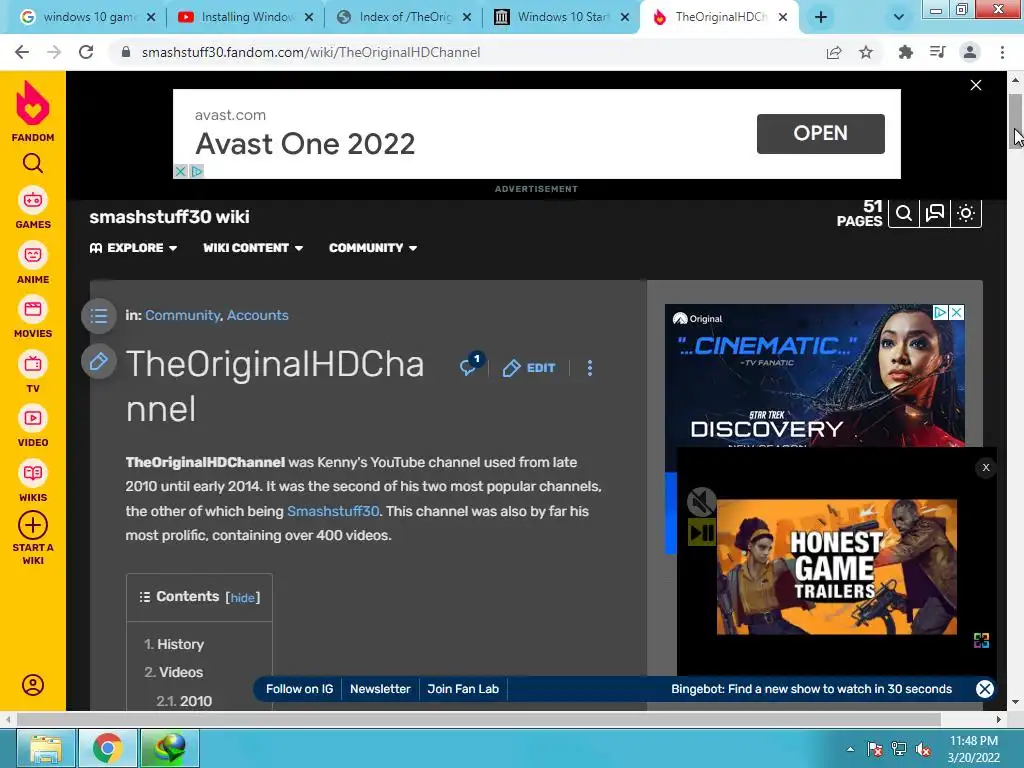Switch to Windows 10 Start tab
The image size is (1024, 768).
pos(561,17)
